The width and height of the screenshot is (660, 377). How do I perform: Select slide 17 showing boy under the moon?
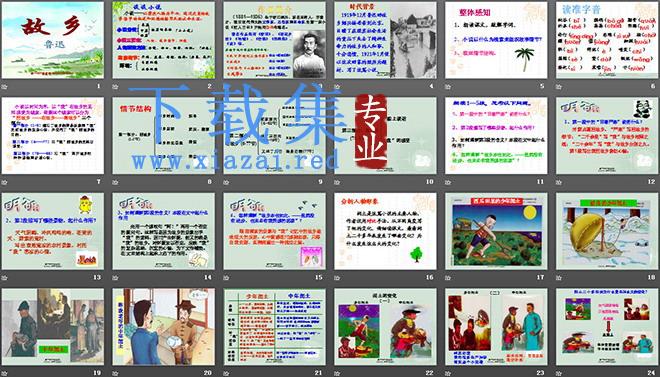tap(496, 231)
